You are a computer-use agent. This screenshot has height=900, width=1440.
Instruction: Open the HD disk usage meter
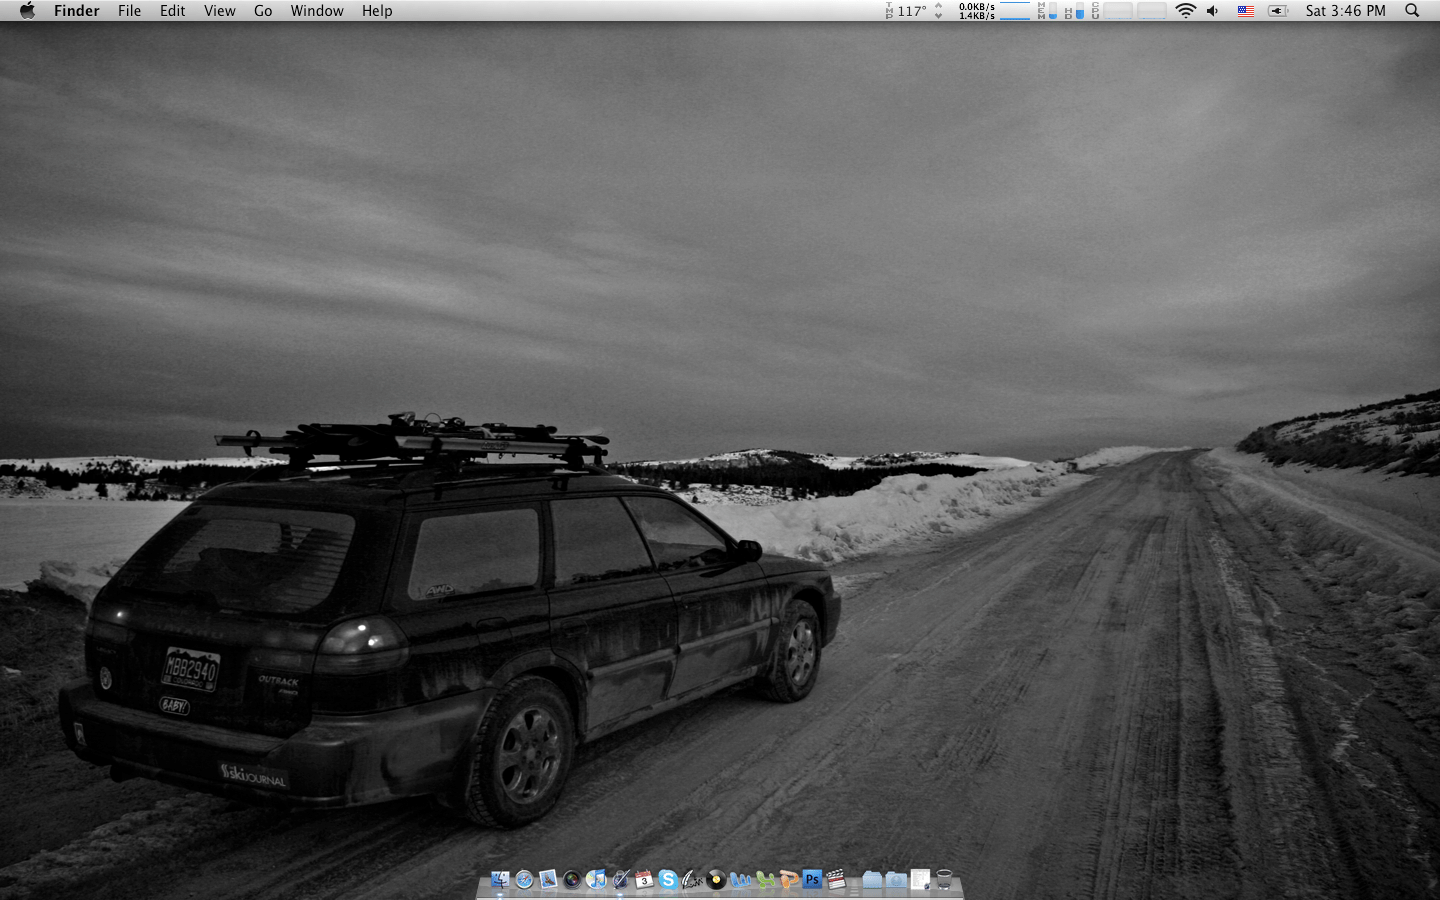(1074, 11)
